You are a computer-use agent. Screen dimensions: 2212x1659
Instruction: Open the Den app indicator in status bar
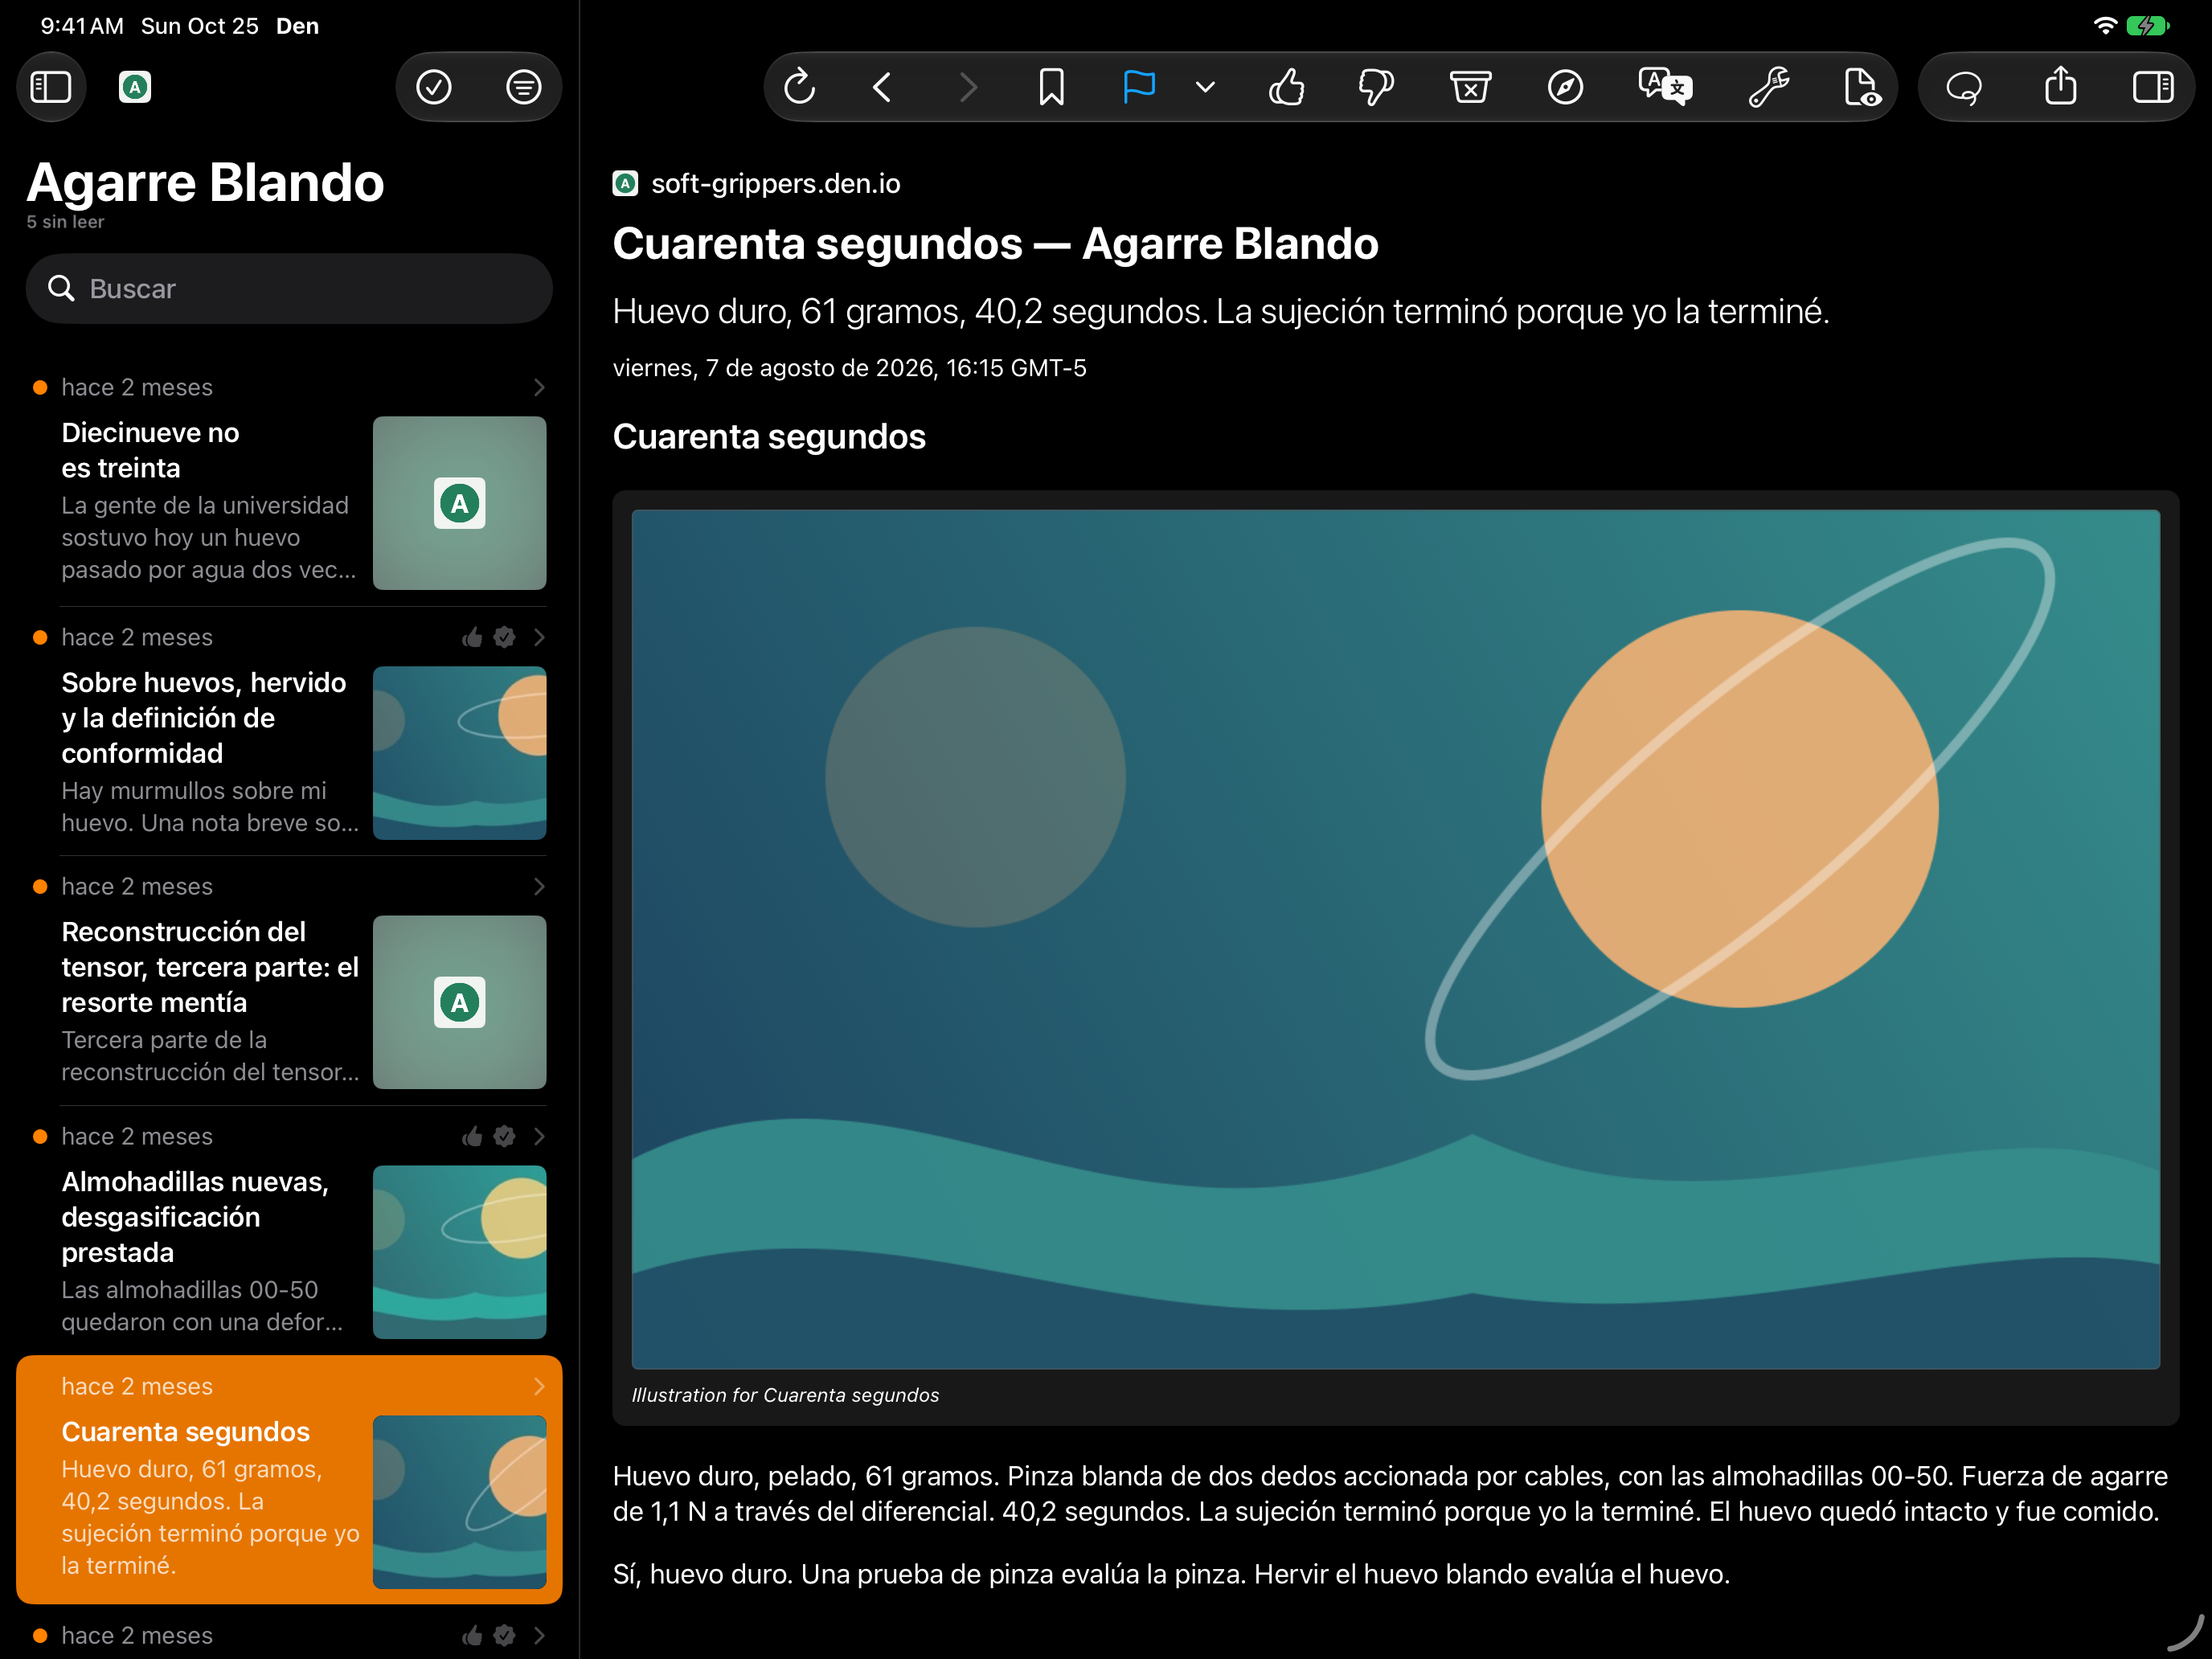(x=297, y=26)
